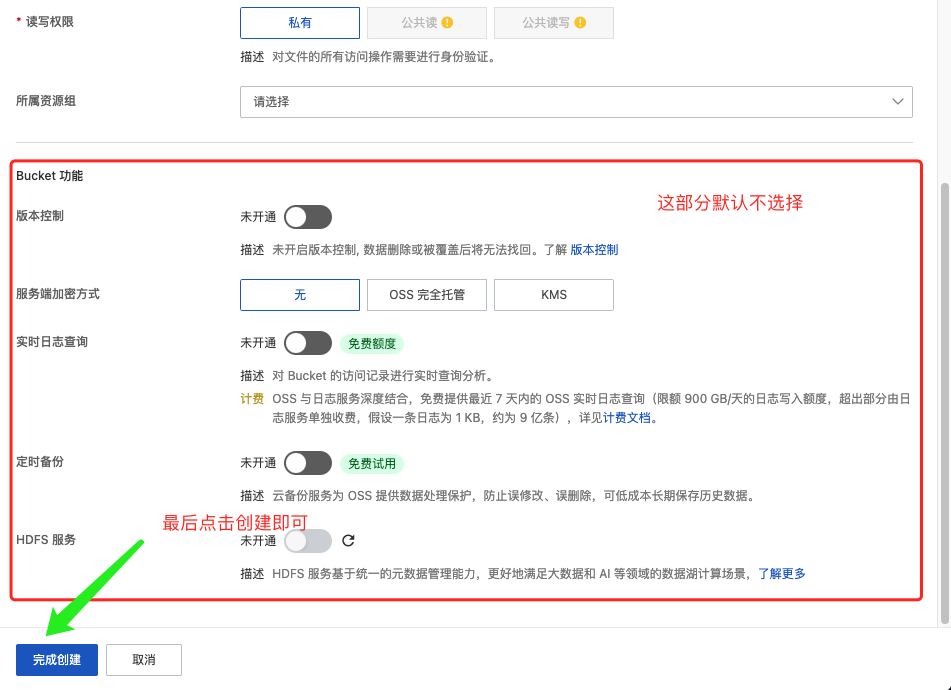This screenshot has width=951, height=690.
Task: Click the 完成创建 button
Action: (x=57, y=660)
